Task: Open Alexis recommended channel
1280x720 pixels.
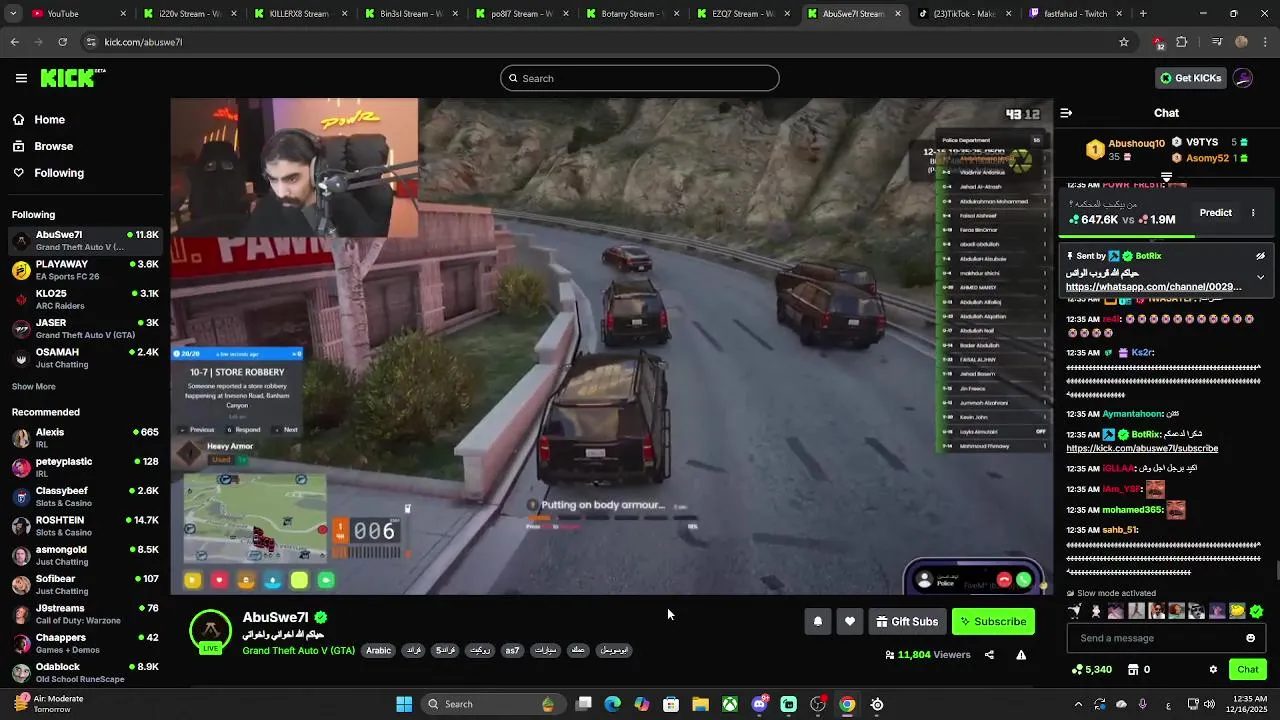Action: tap(84, 438)
